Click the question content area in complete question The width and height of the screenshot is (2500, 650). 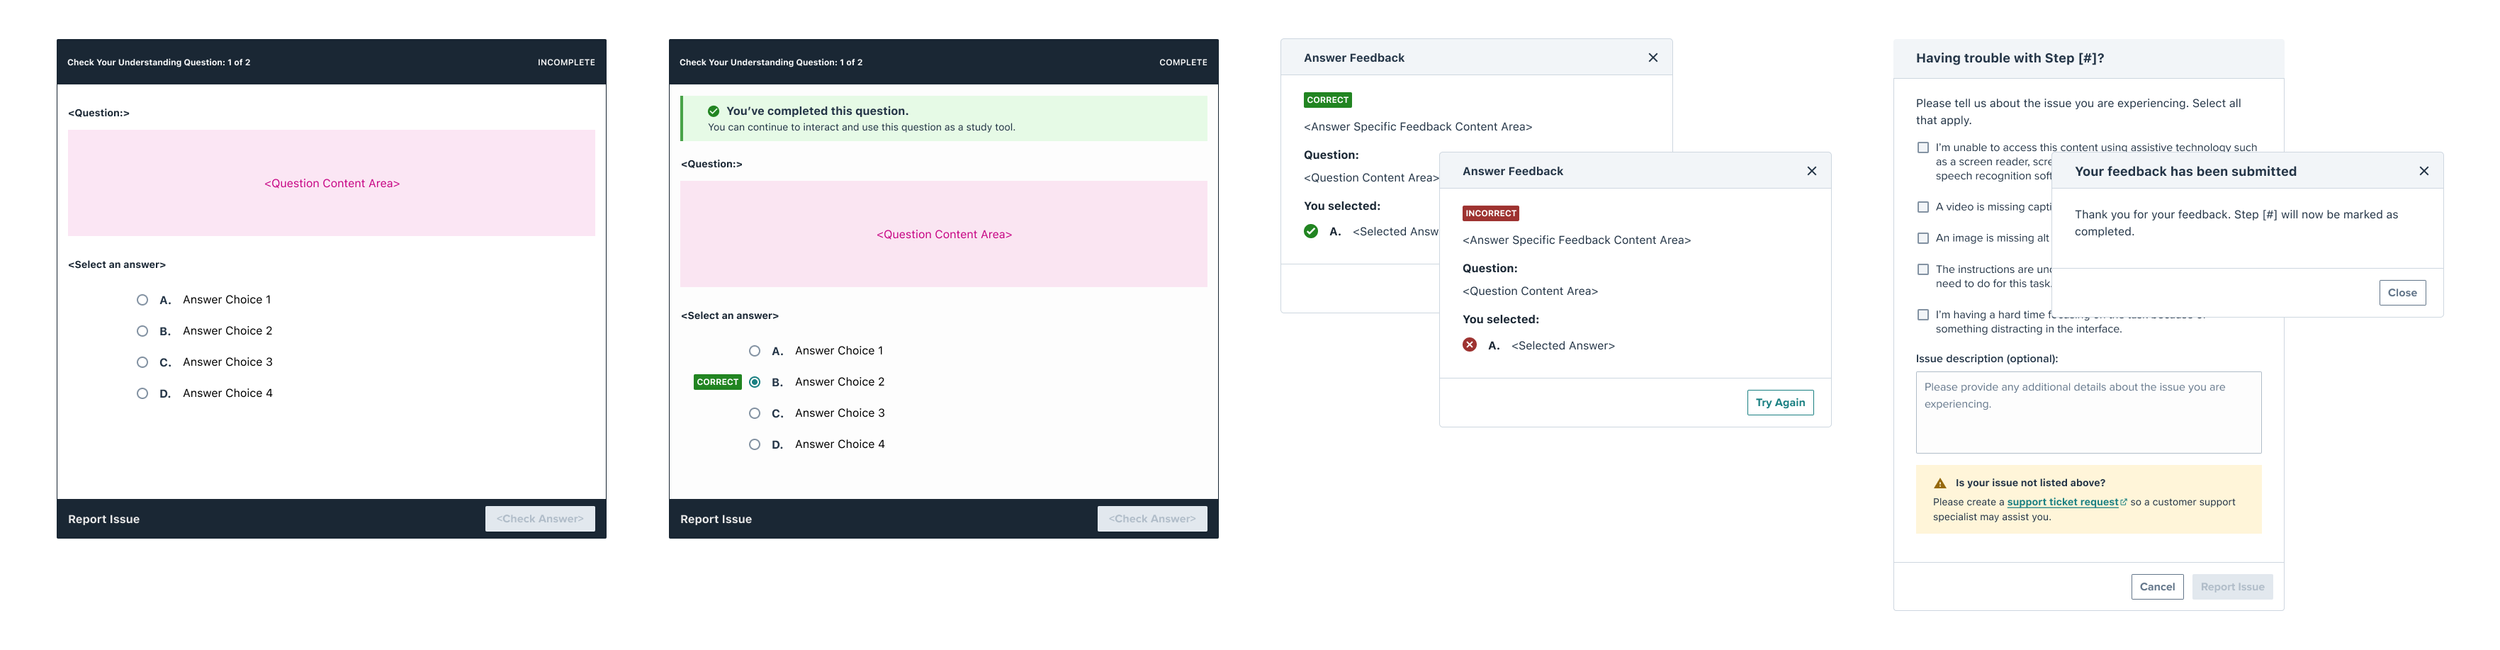[943, 234]
